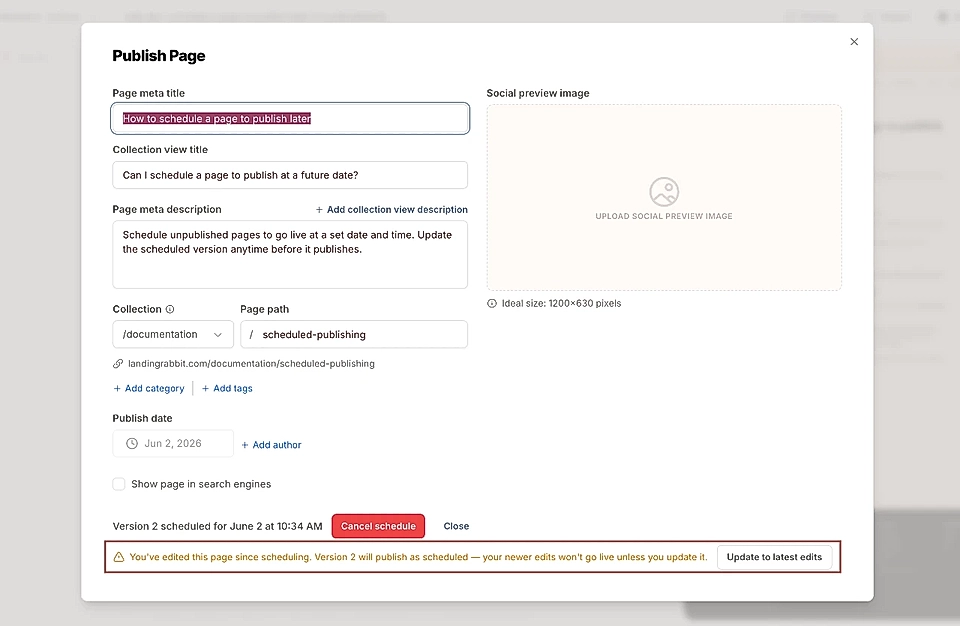960x626 pixels.
Task: Click the Social preview image label
Action: point(538,93)
